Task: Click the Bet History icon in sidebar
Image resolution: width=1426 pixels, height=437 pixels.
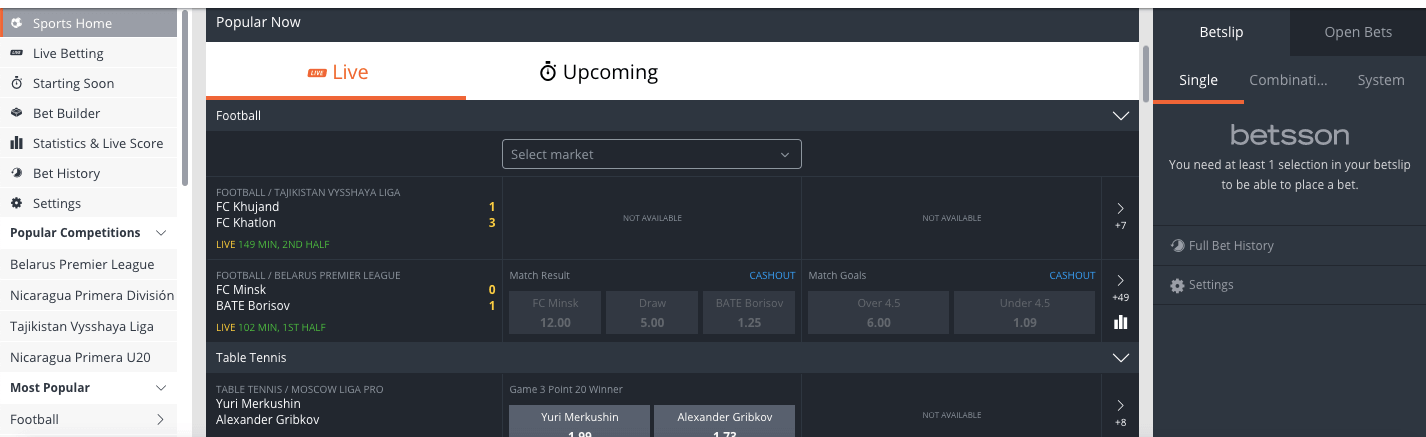Action: coord(16,173)
